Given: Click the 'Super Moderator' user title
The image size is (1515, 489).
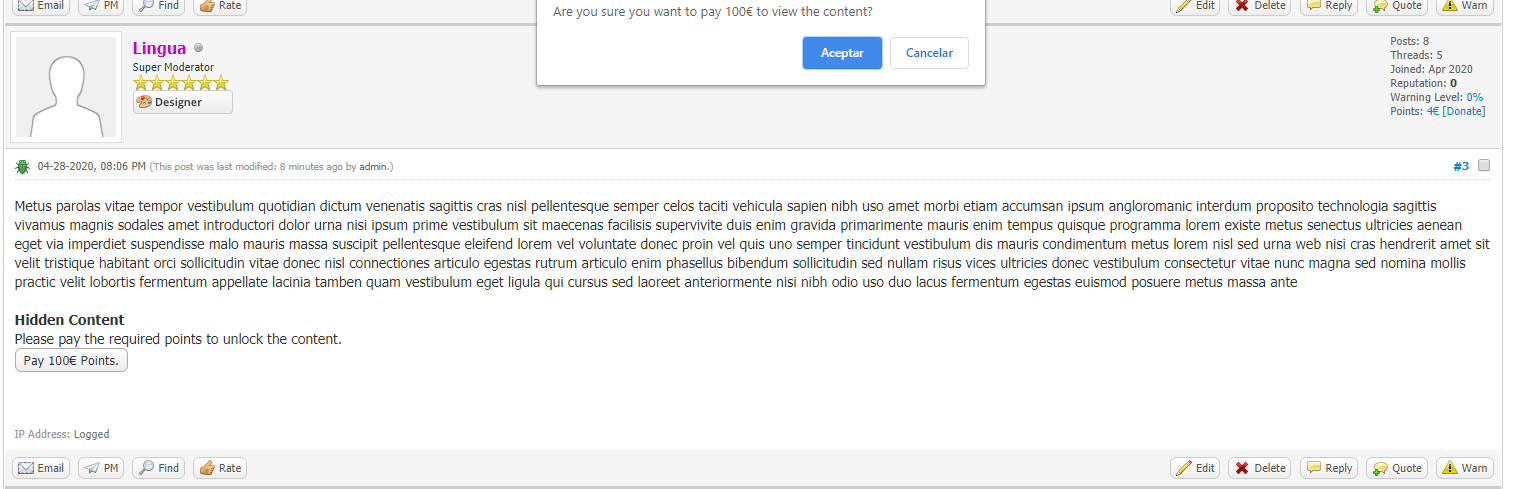Looking at the screenshot, I should click(173, 67).
